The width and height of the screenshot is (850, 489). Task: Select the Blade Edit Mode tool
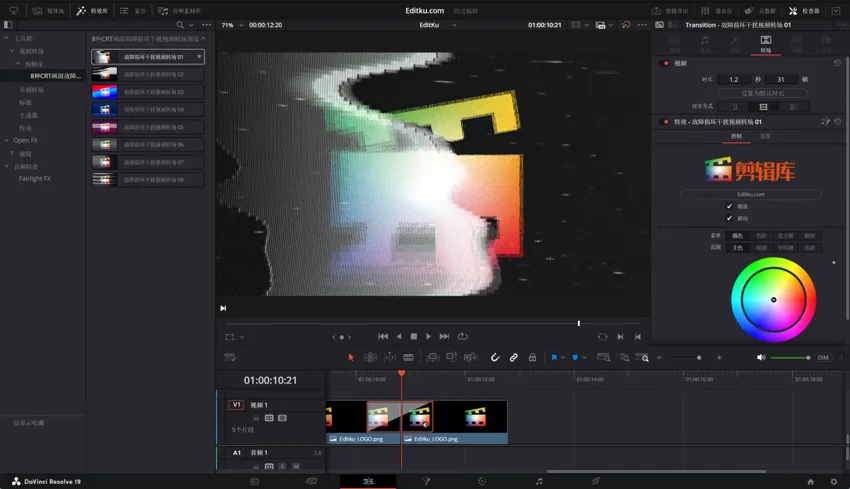408,357
